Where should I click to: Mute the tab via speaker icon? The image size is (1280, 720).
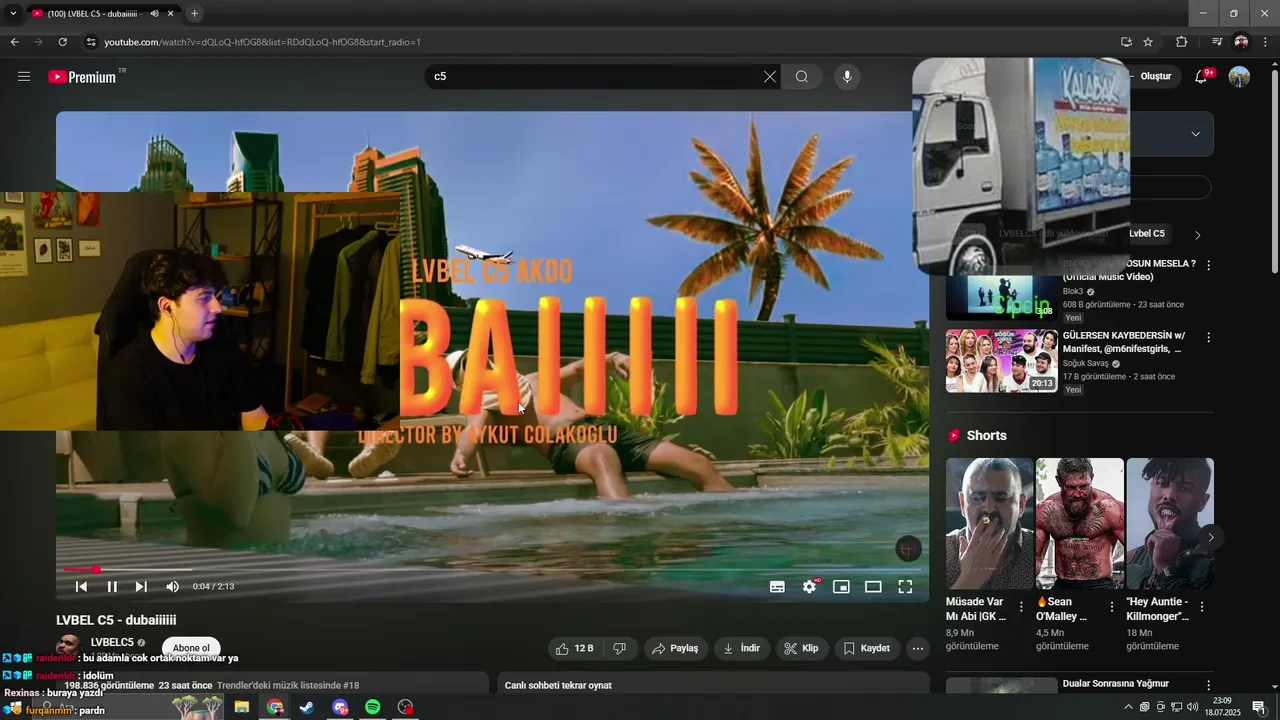pyautogui.click(x=154, y=13)
